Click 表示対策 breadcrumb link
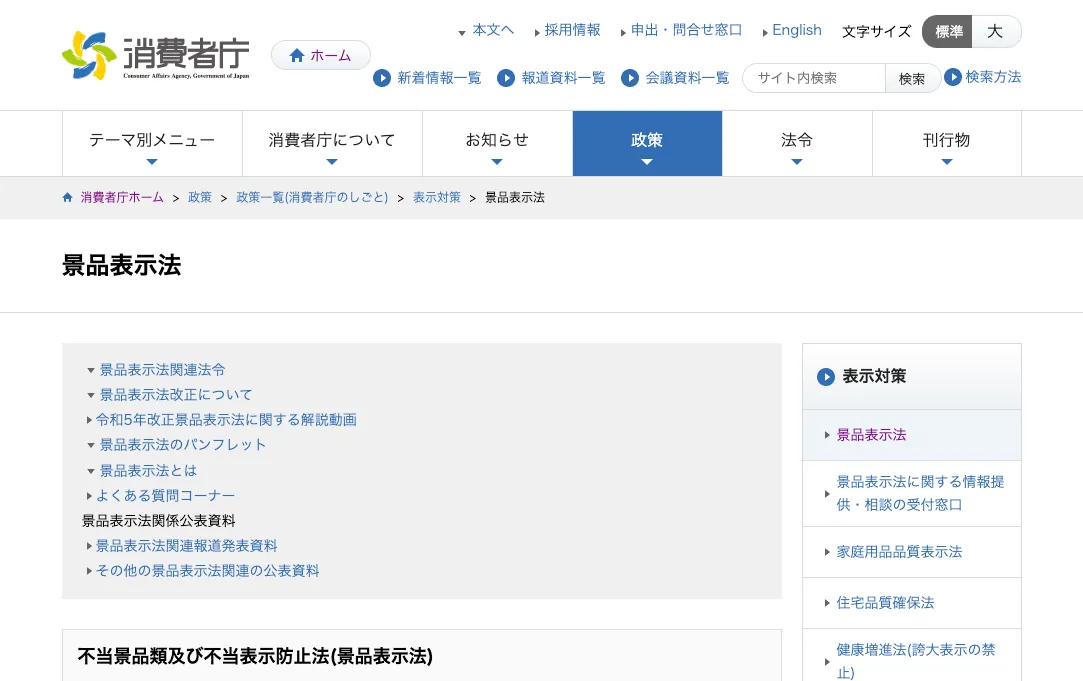 pos(437,198)
